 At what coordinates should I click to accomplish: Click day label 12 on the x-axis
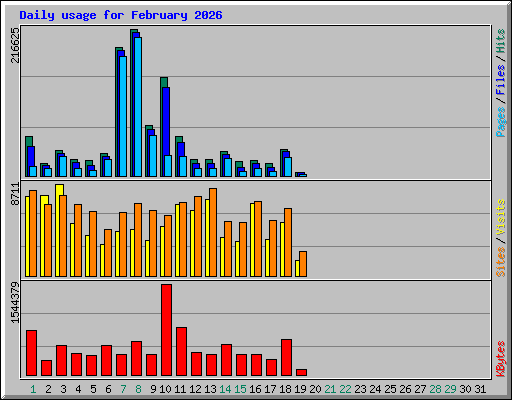195,389
